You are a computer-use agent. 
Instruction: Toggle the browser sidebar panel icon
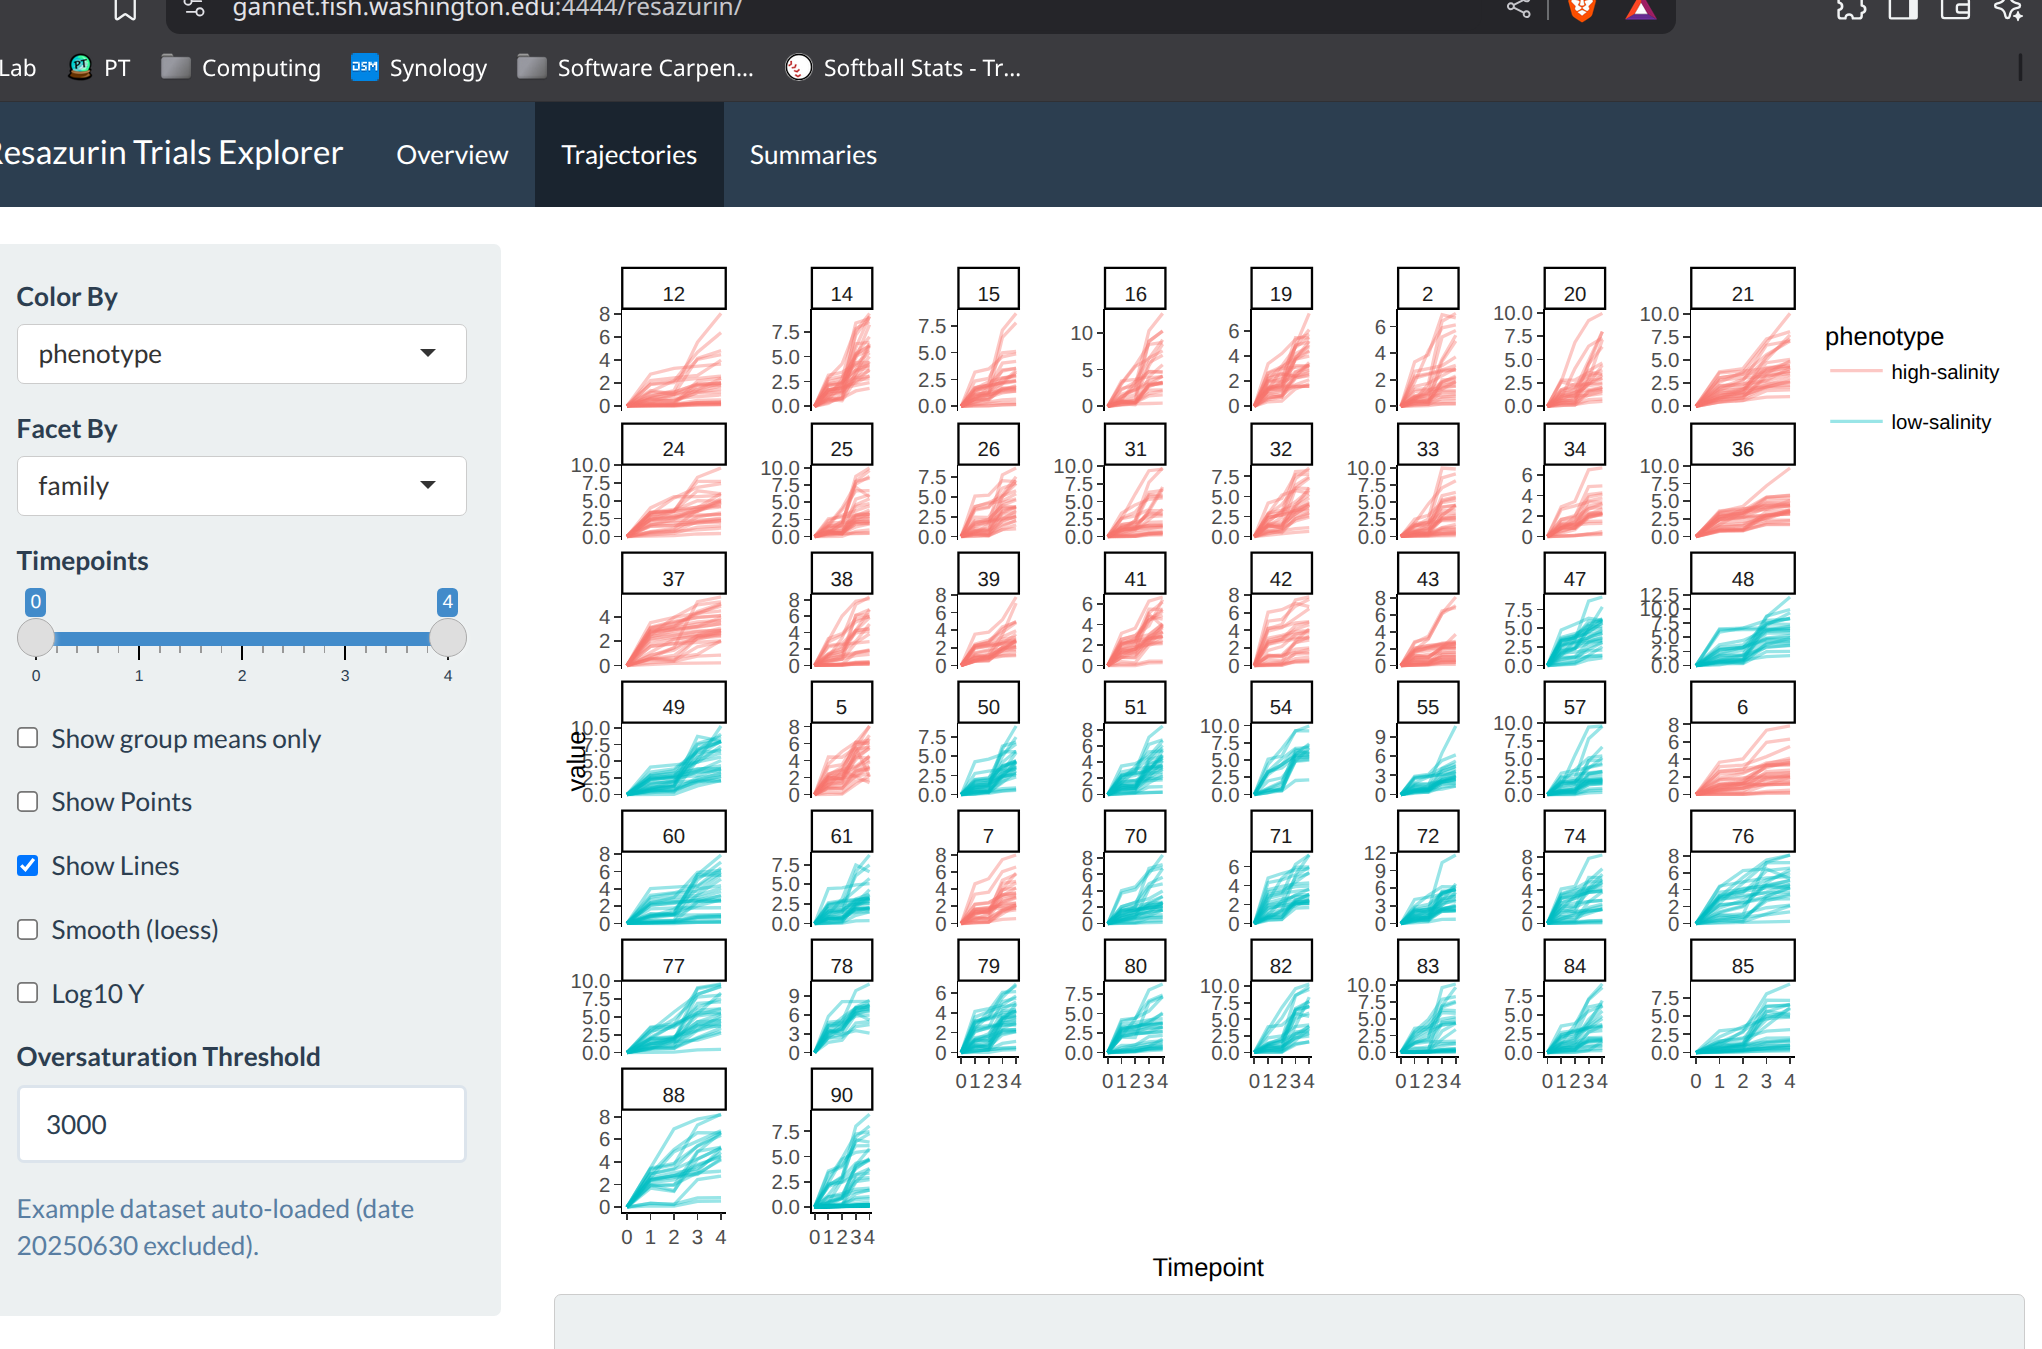1902,10
